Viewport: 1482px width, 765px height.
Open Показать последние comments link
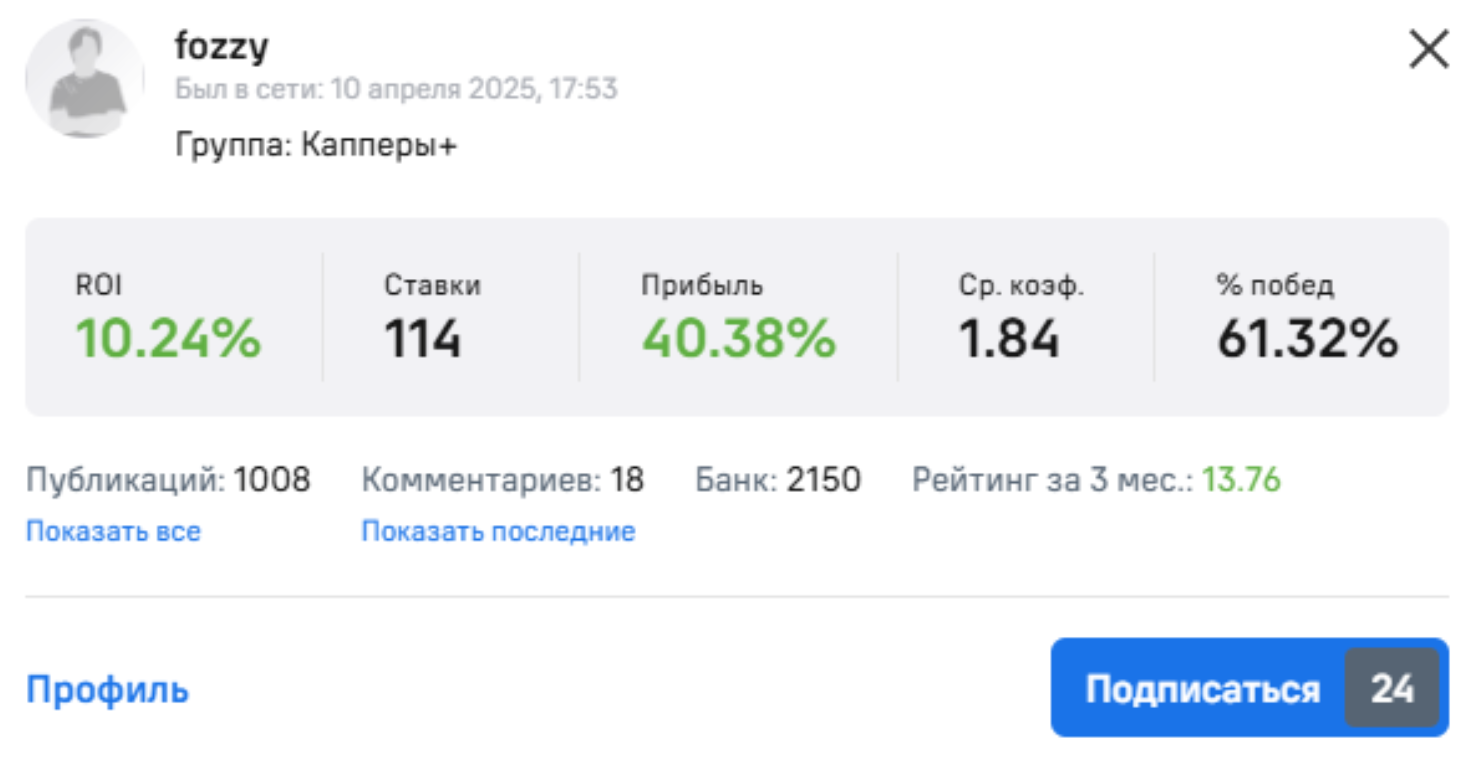coord(498,531)
